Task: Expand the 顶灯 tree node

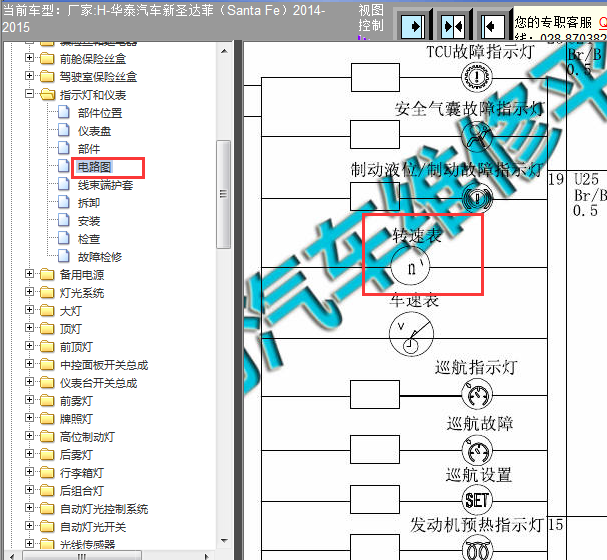Action: tap(29, 328)
